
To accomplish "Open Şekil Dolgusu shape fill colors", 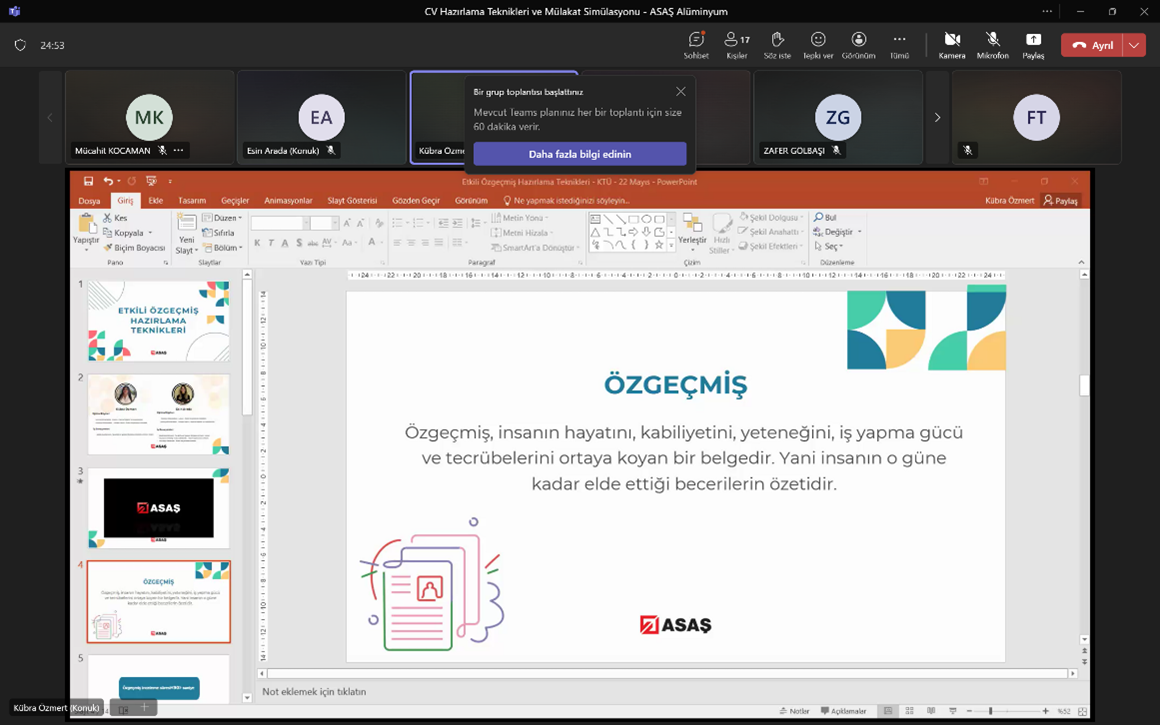I will [771, 218].
